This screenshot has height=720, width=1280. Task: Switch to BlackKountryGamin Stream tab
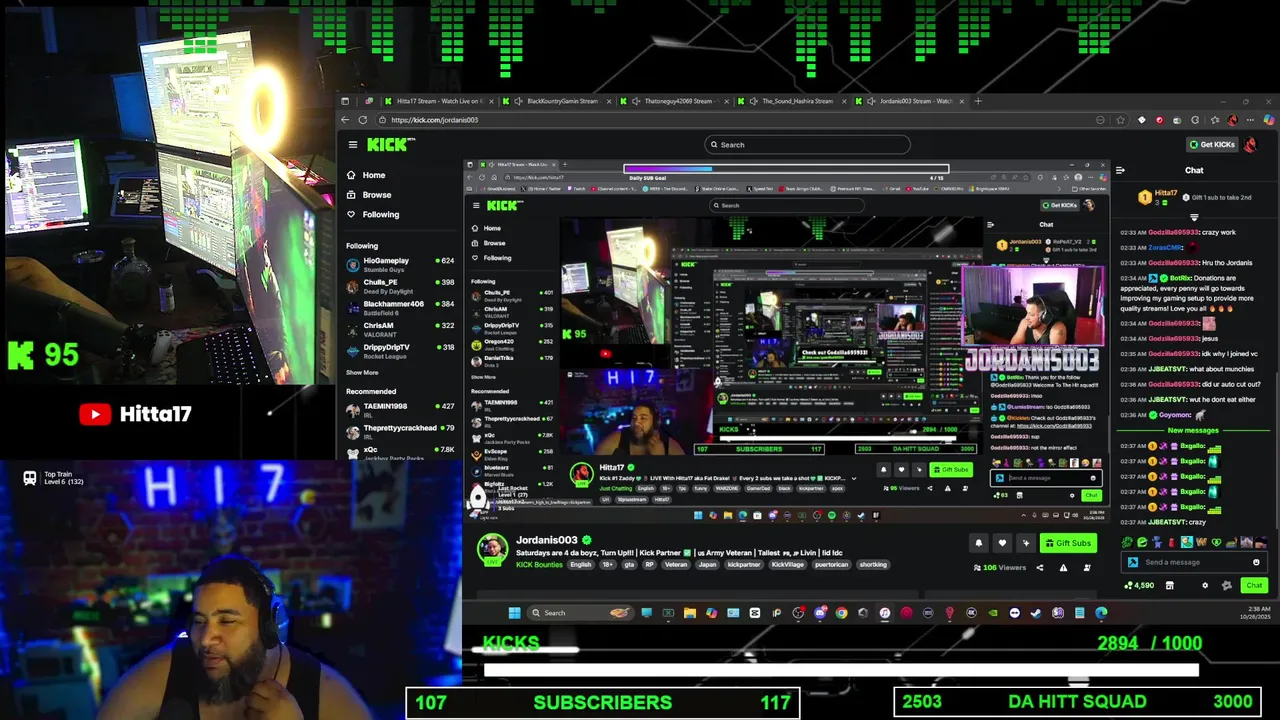pos(556,101)
